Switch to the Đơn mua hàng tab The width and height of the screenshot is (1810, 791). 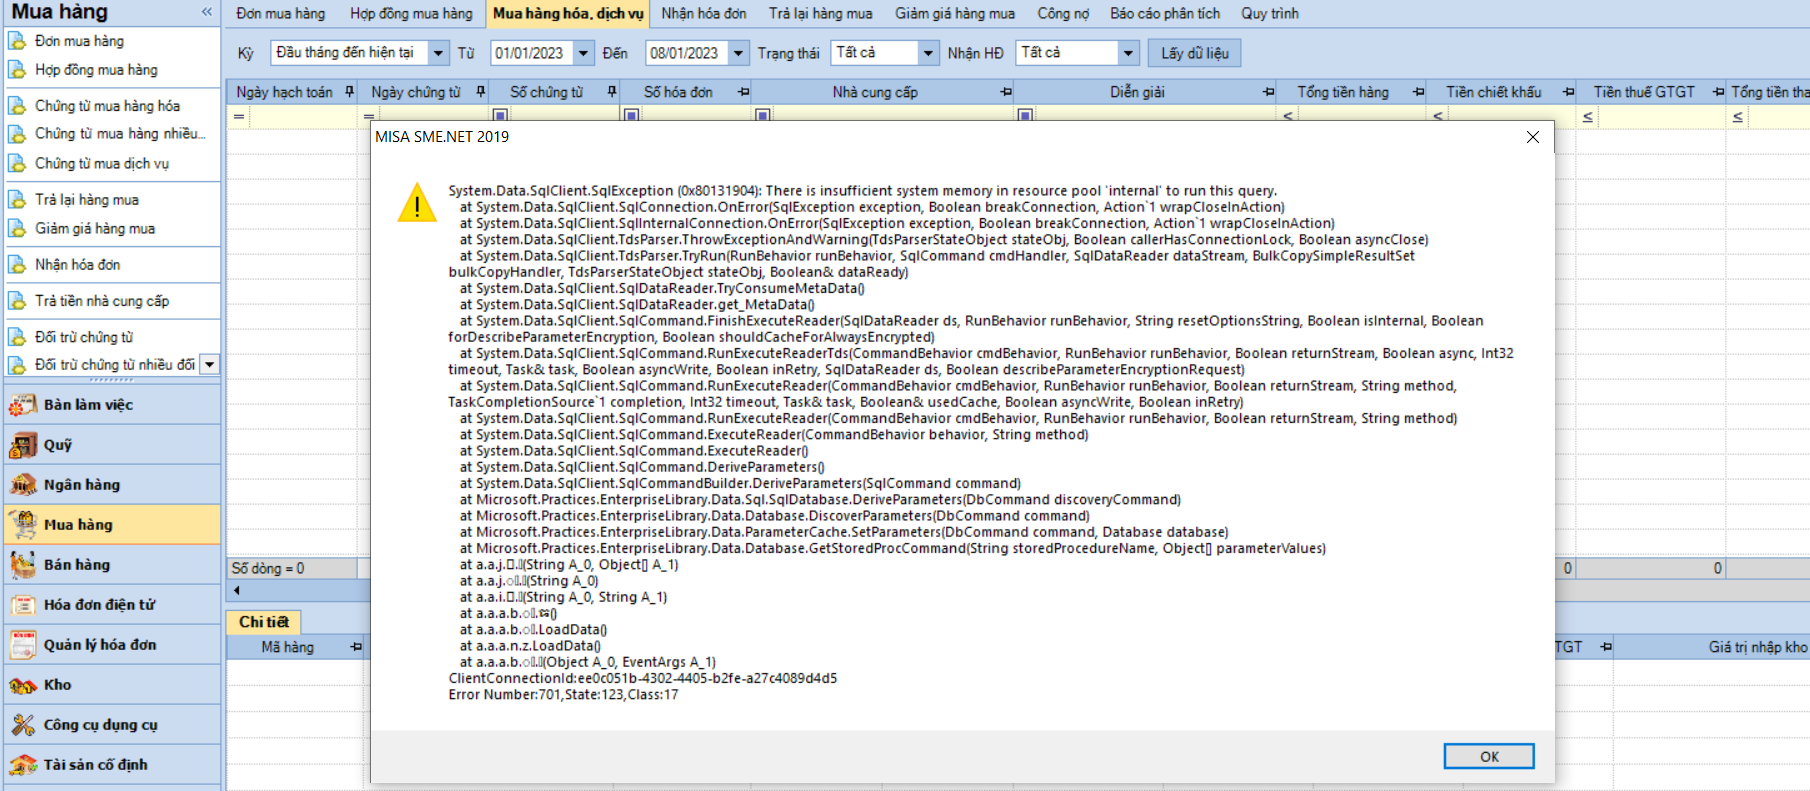pos(281,14)
